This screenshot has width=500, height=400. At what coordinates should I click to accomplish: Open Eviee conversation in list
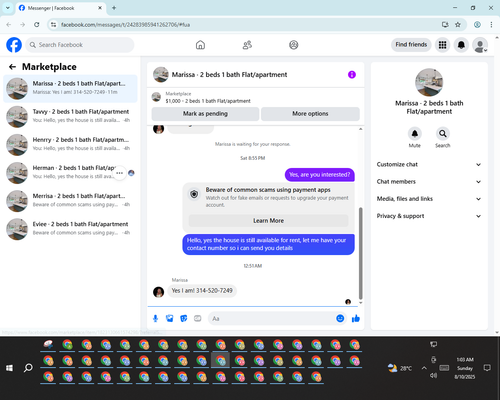(70, 229)
